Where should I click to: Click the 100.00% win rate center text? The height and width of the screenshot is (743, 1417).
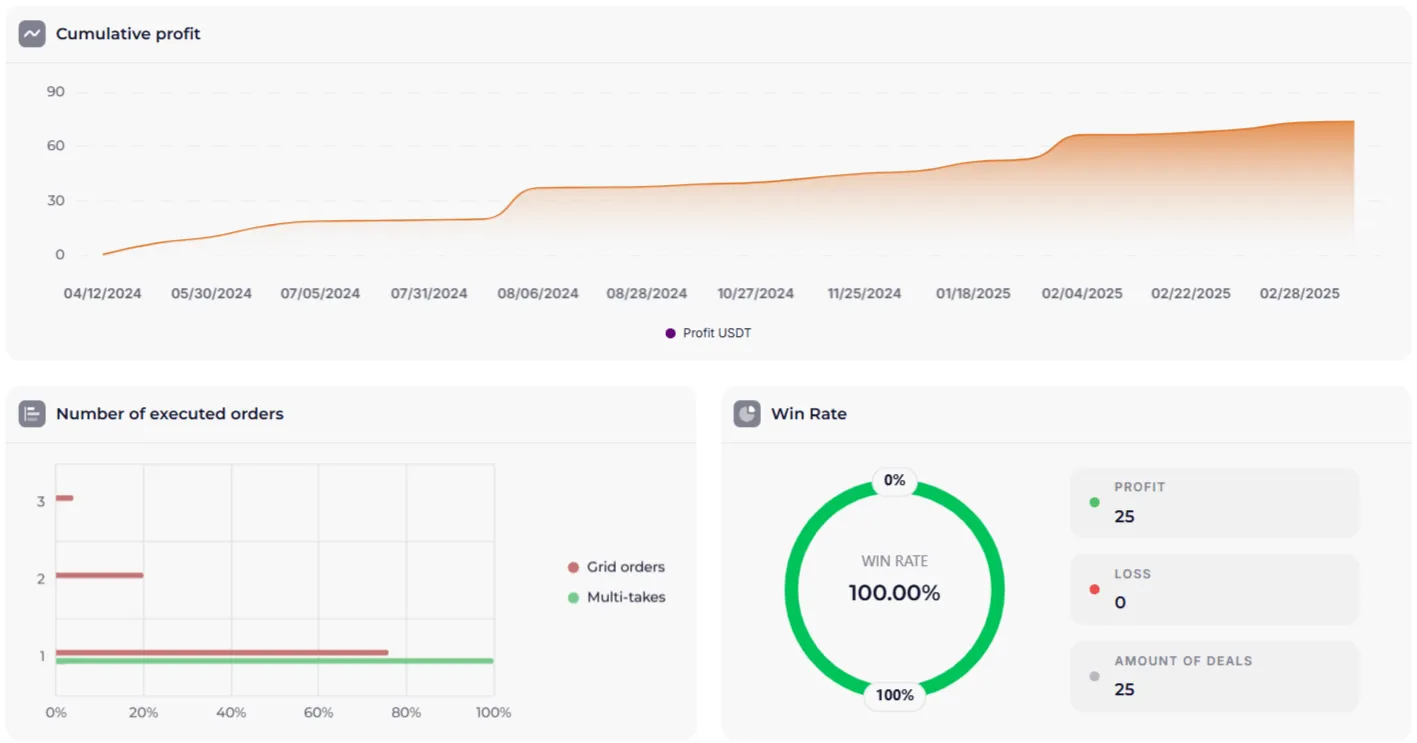(x=894, y=593)
